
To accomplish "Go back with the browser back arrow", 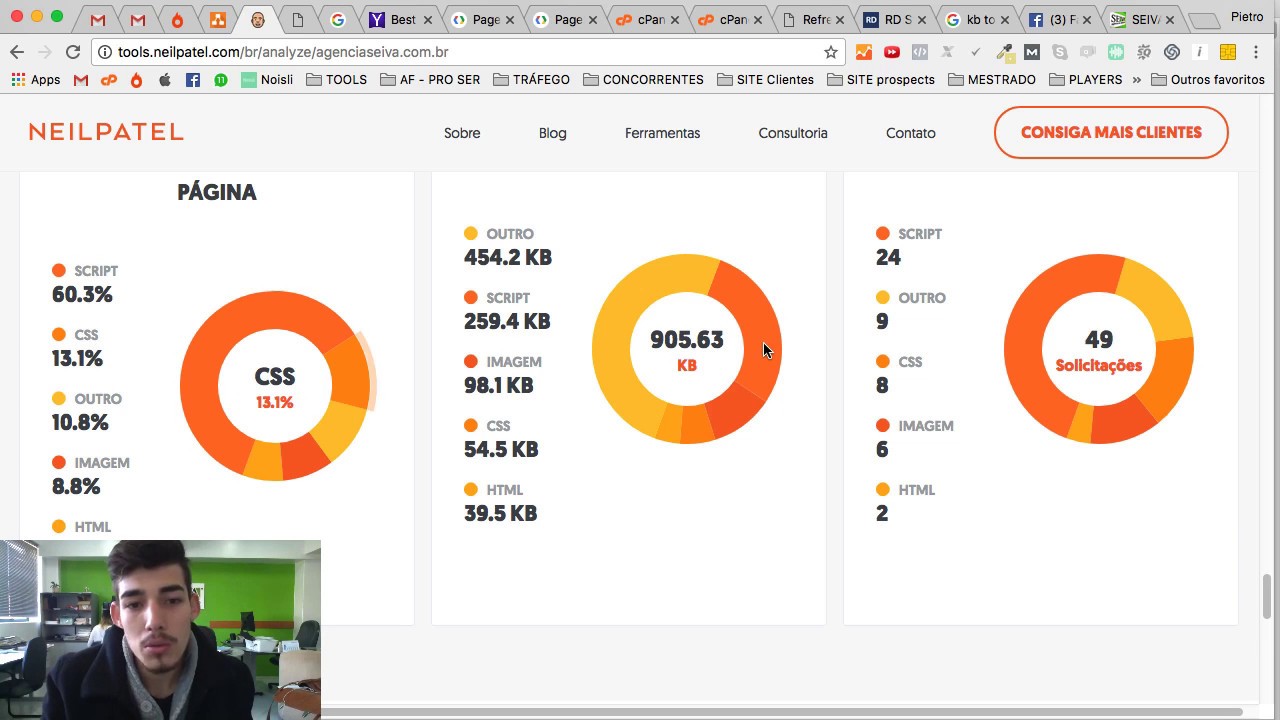I will [x=17, y=52].
